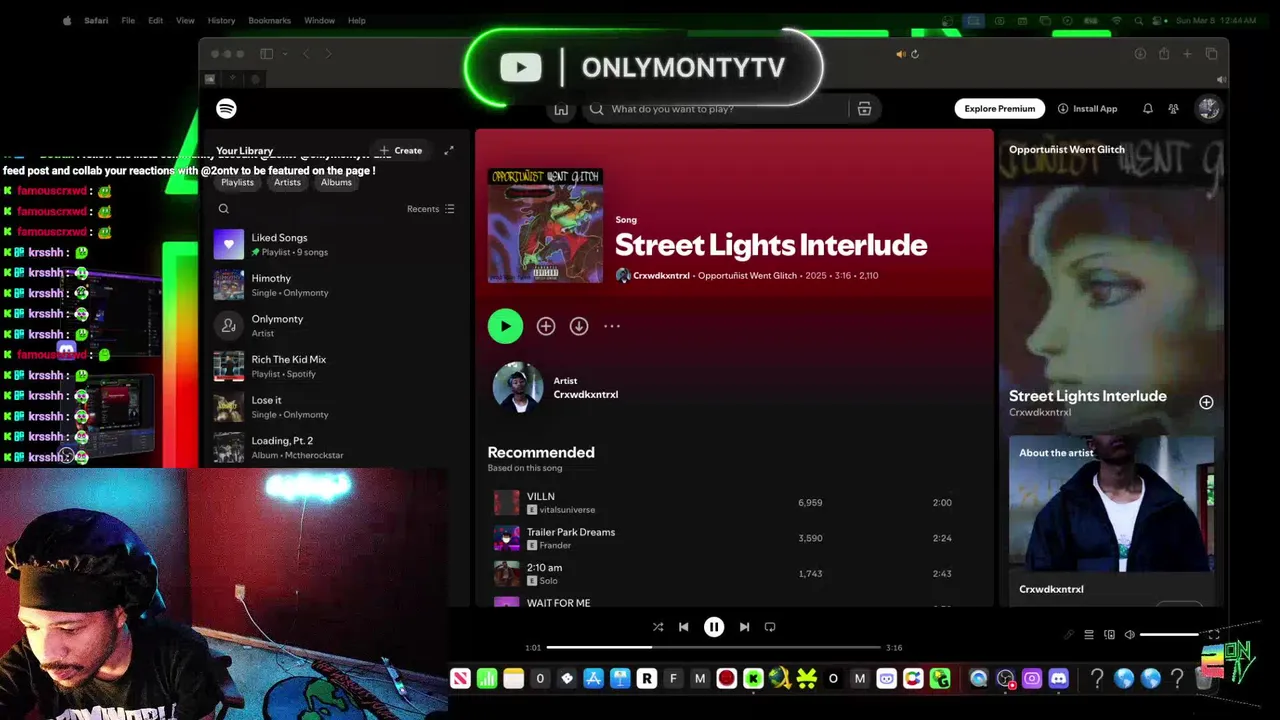Open the Browse icon in search bar

click(864, 109)
